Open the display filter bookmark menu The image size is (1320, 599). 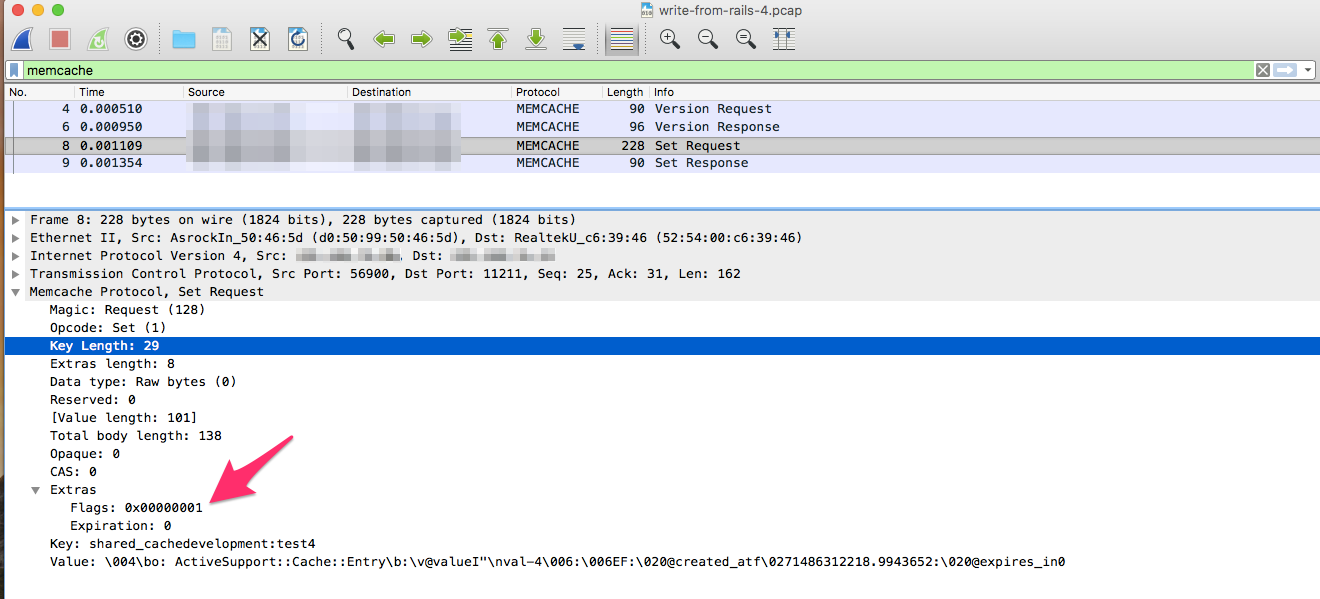[14, 70]
